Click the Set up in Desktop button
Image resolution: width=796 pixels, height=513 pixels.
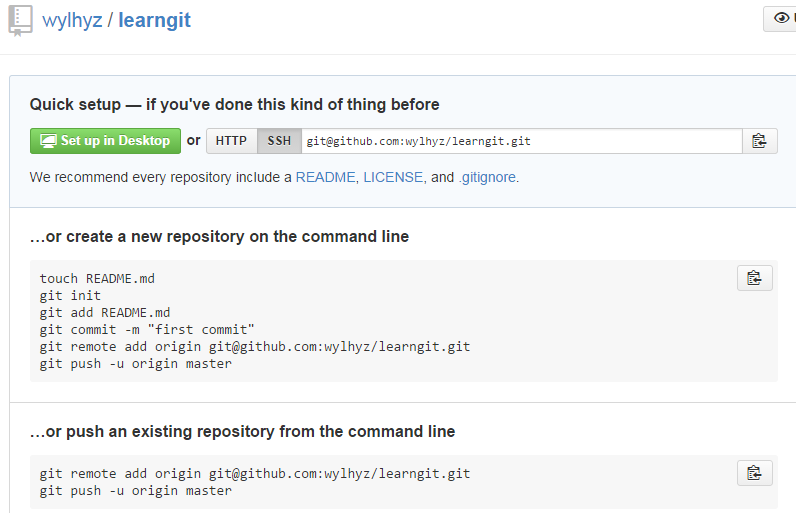pos(105,141)
